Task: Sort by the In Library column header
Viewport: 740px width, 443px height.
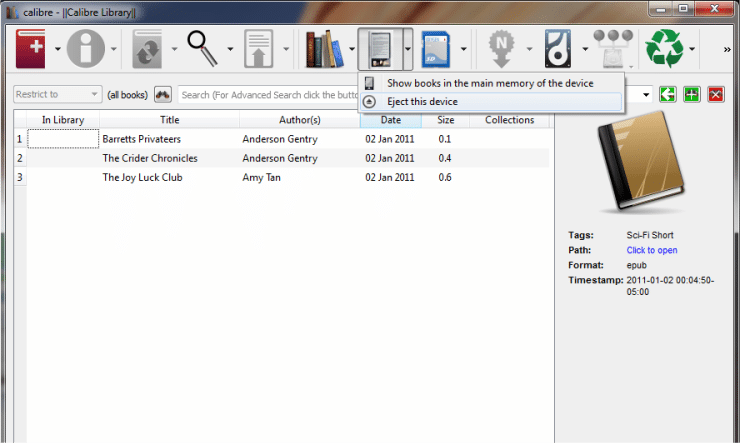Action: [63, 120]
